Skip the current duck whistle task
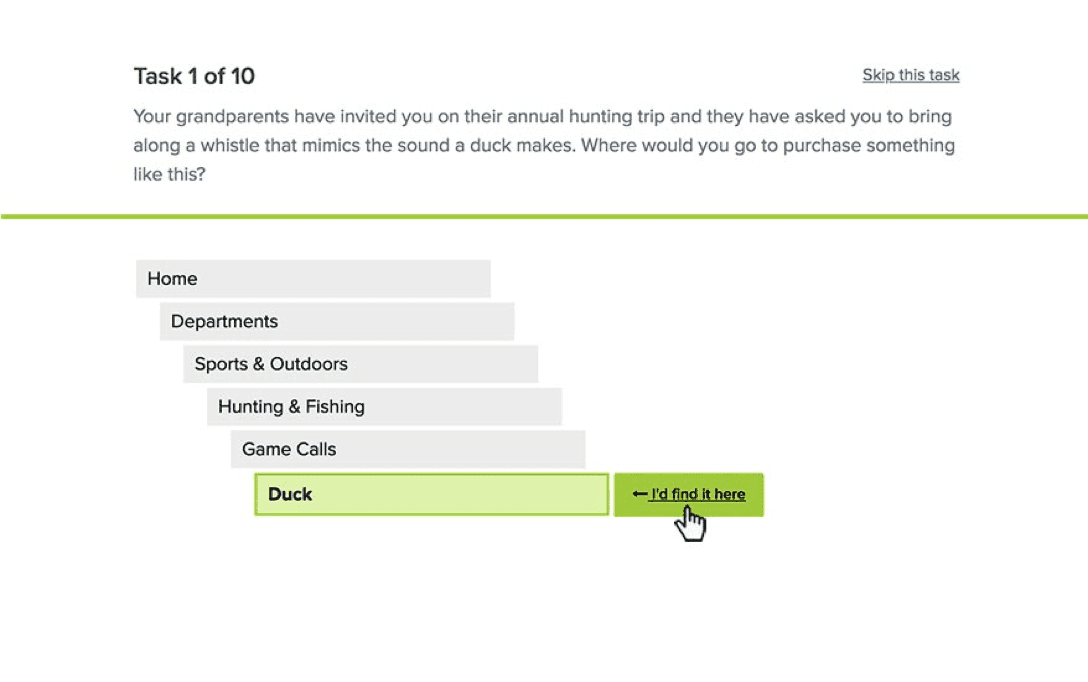 pos(910,75)
